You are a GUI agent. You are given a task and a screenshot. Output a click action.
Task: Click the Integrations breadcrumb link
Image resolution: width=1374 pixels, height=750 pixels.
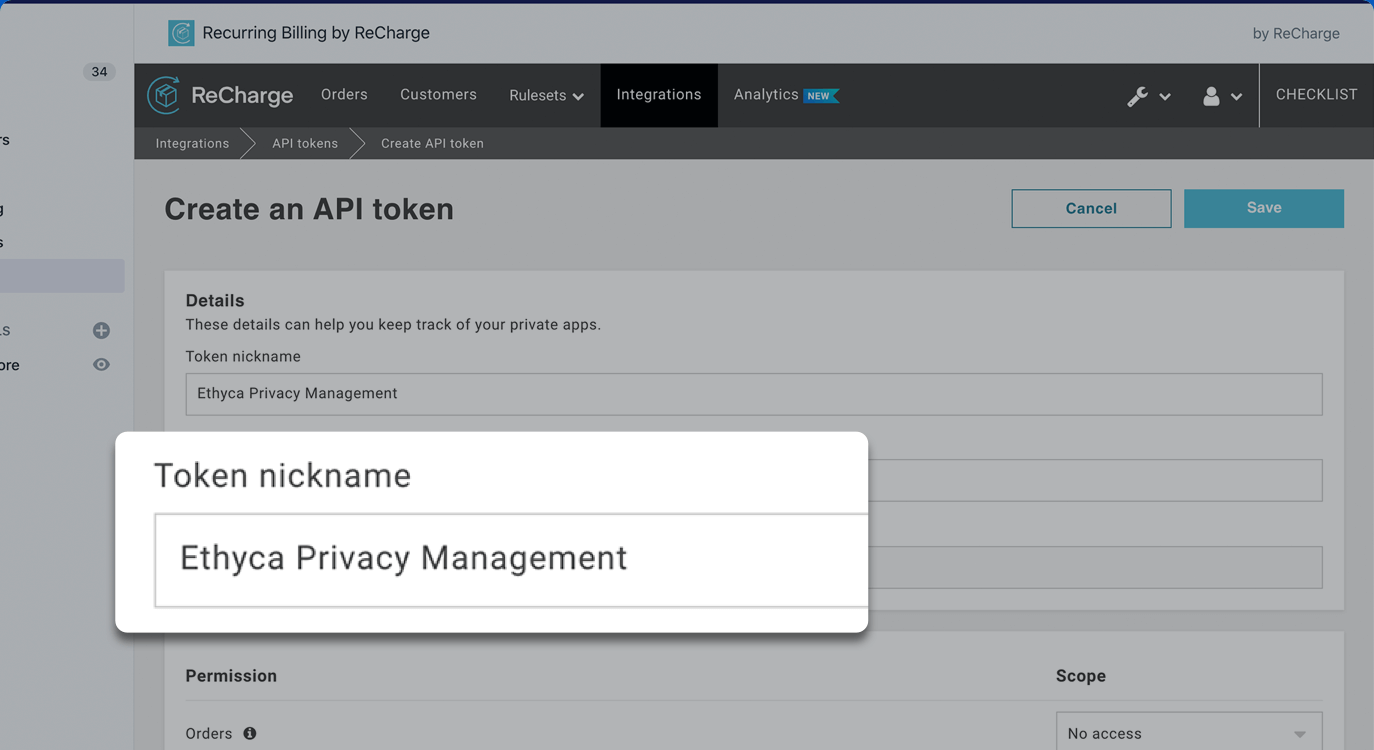click(192, 143)
